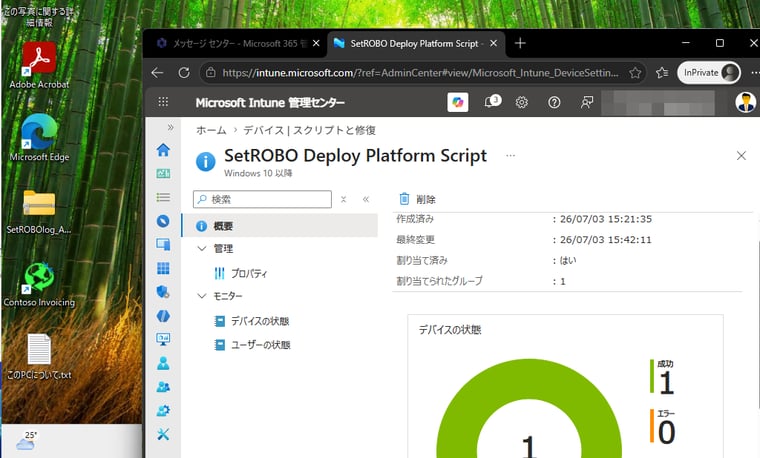Open the app launcher waffle icon
Image resolution: width=760 pixels, height=458 pixels.
coord(163,102)
